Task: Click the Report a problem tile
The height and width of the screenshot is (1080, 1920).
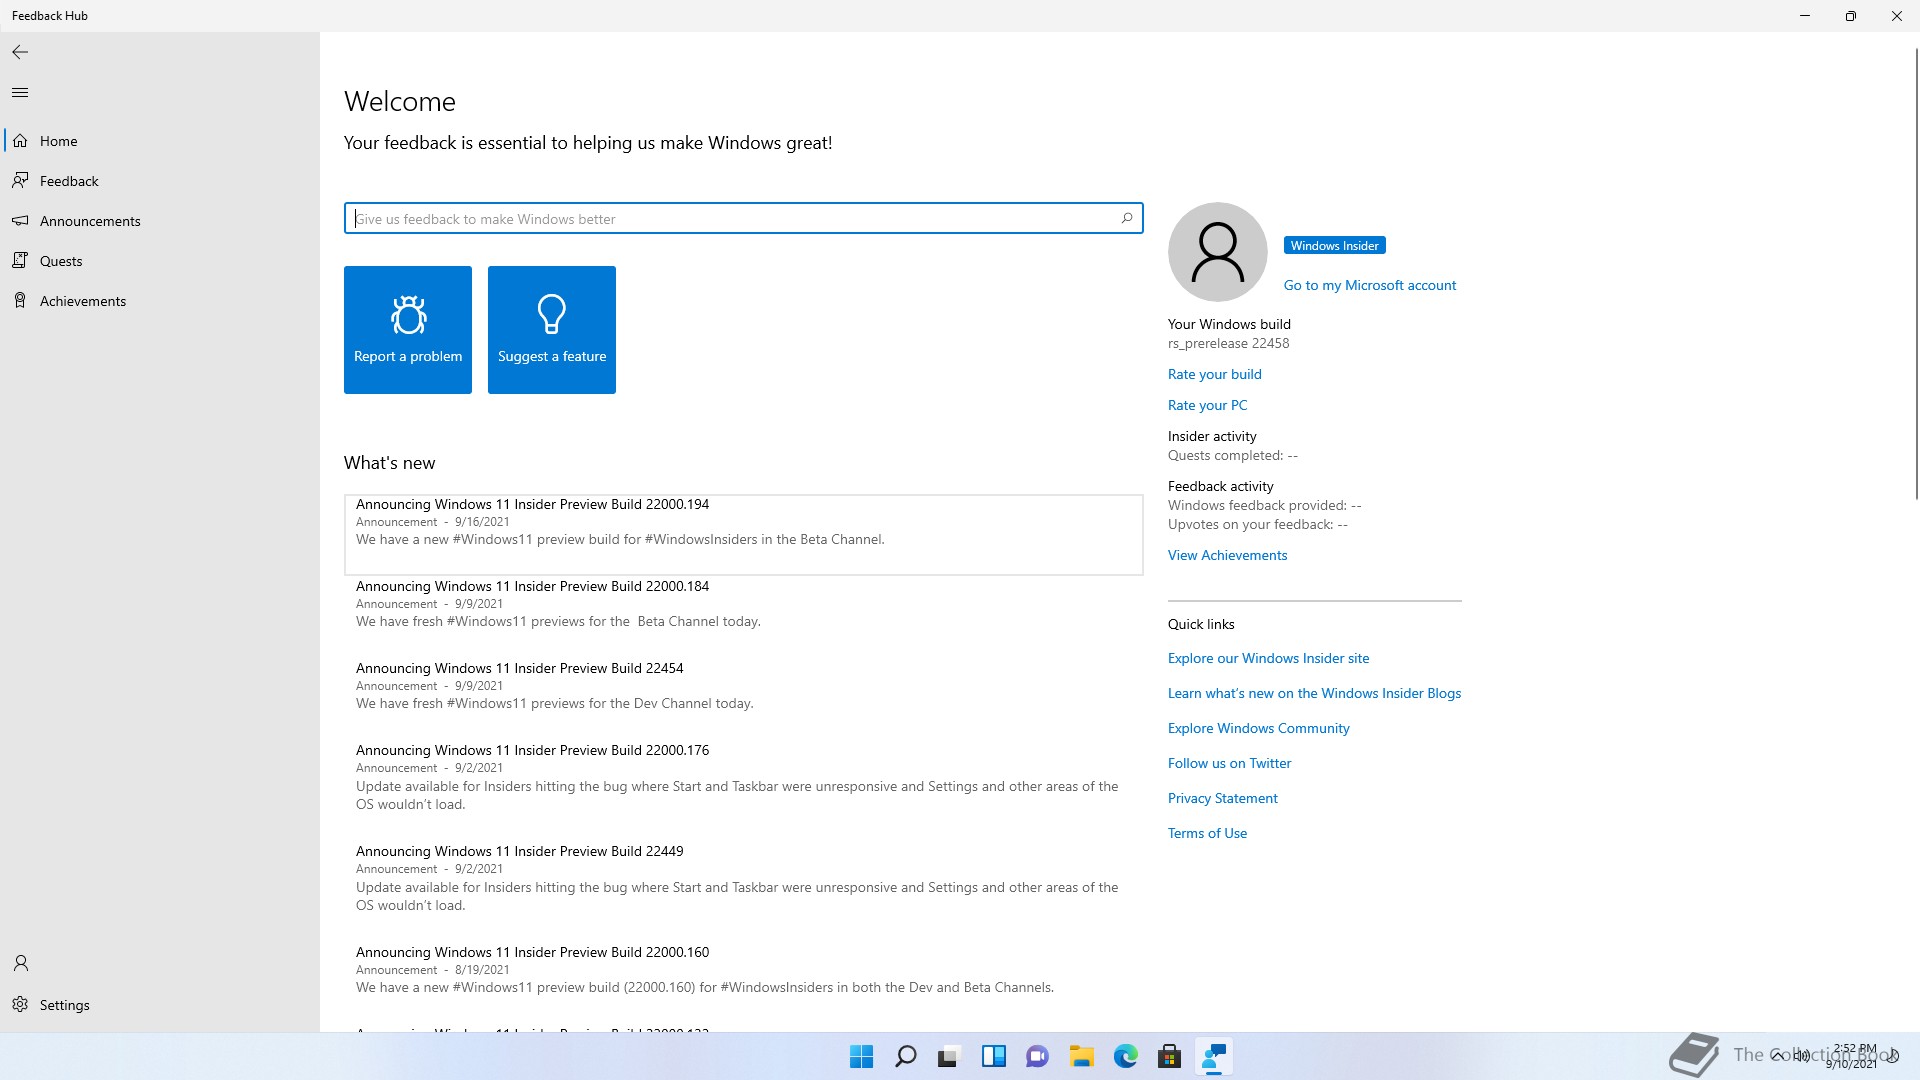Action: tap(408, 330)
